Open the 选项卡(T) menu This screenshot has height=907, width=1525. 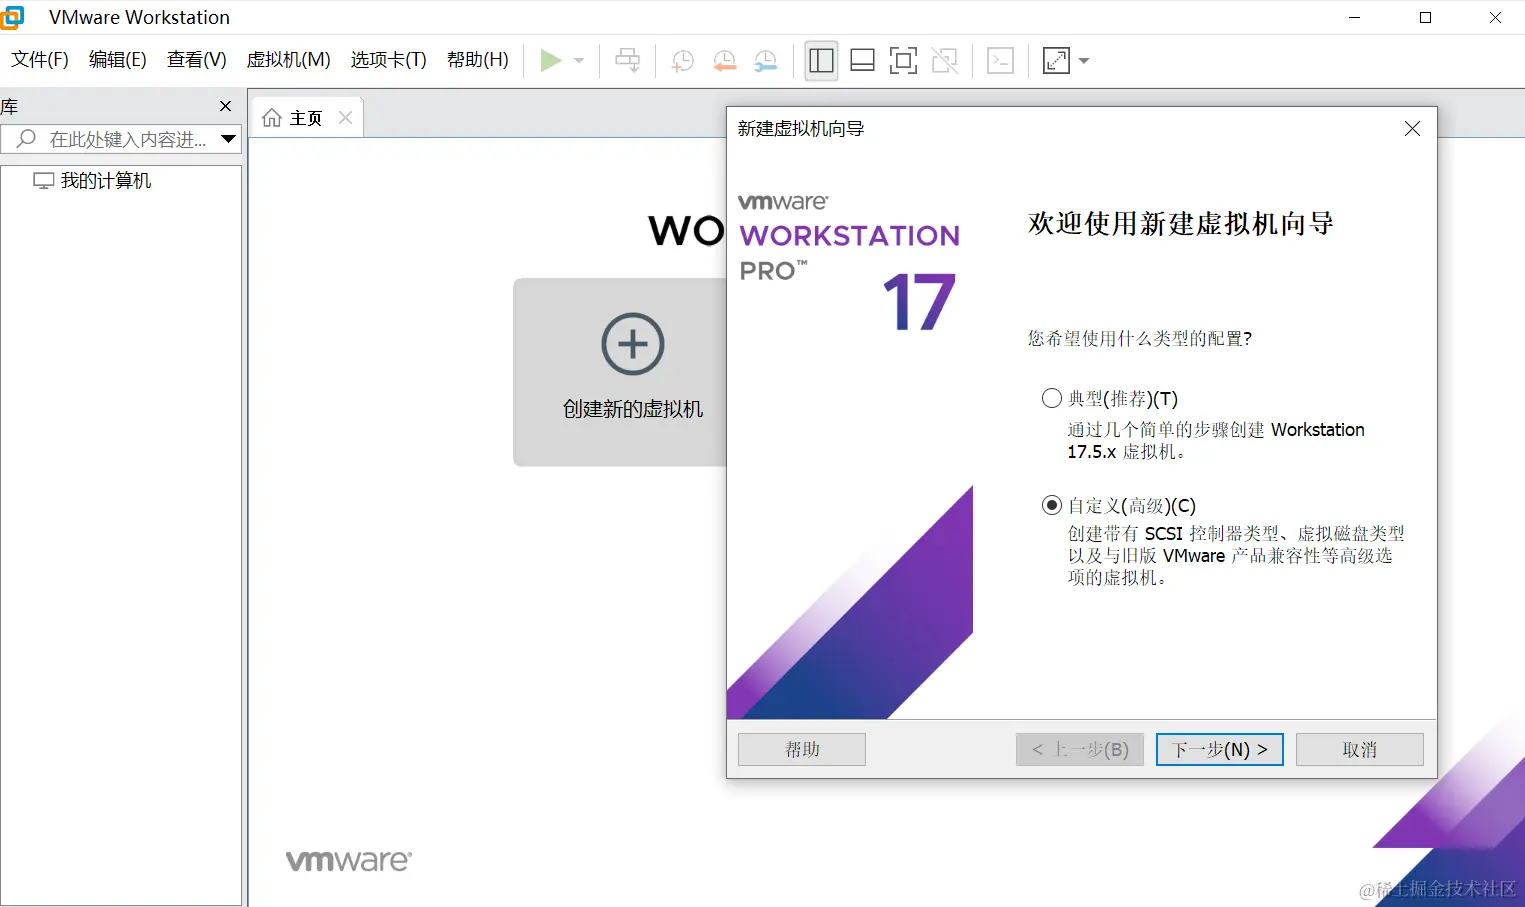click(389, 60)
